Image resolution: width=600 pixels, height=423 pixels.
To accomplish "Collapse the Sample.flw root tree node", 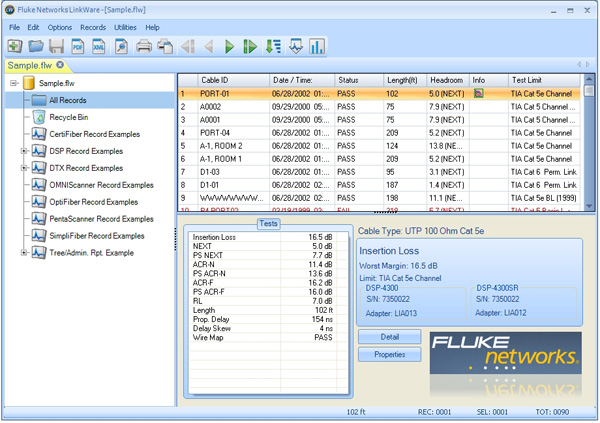I will tap(14, 83).
